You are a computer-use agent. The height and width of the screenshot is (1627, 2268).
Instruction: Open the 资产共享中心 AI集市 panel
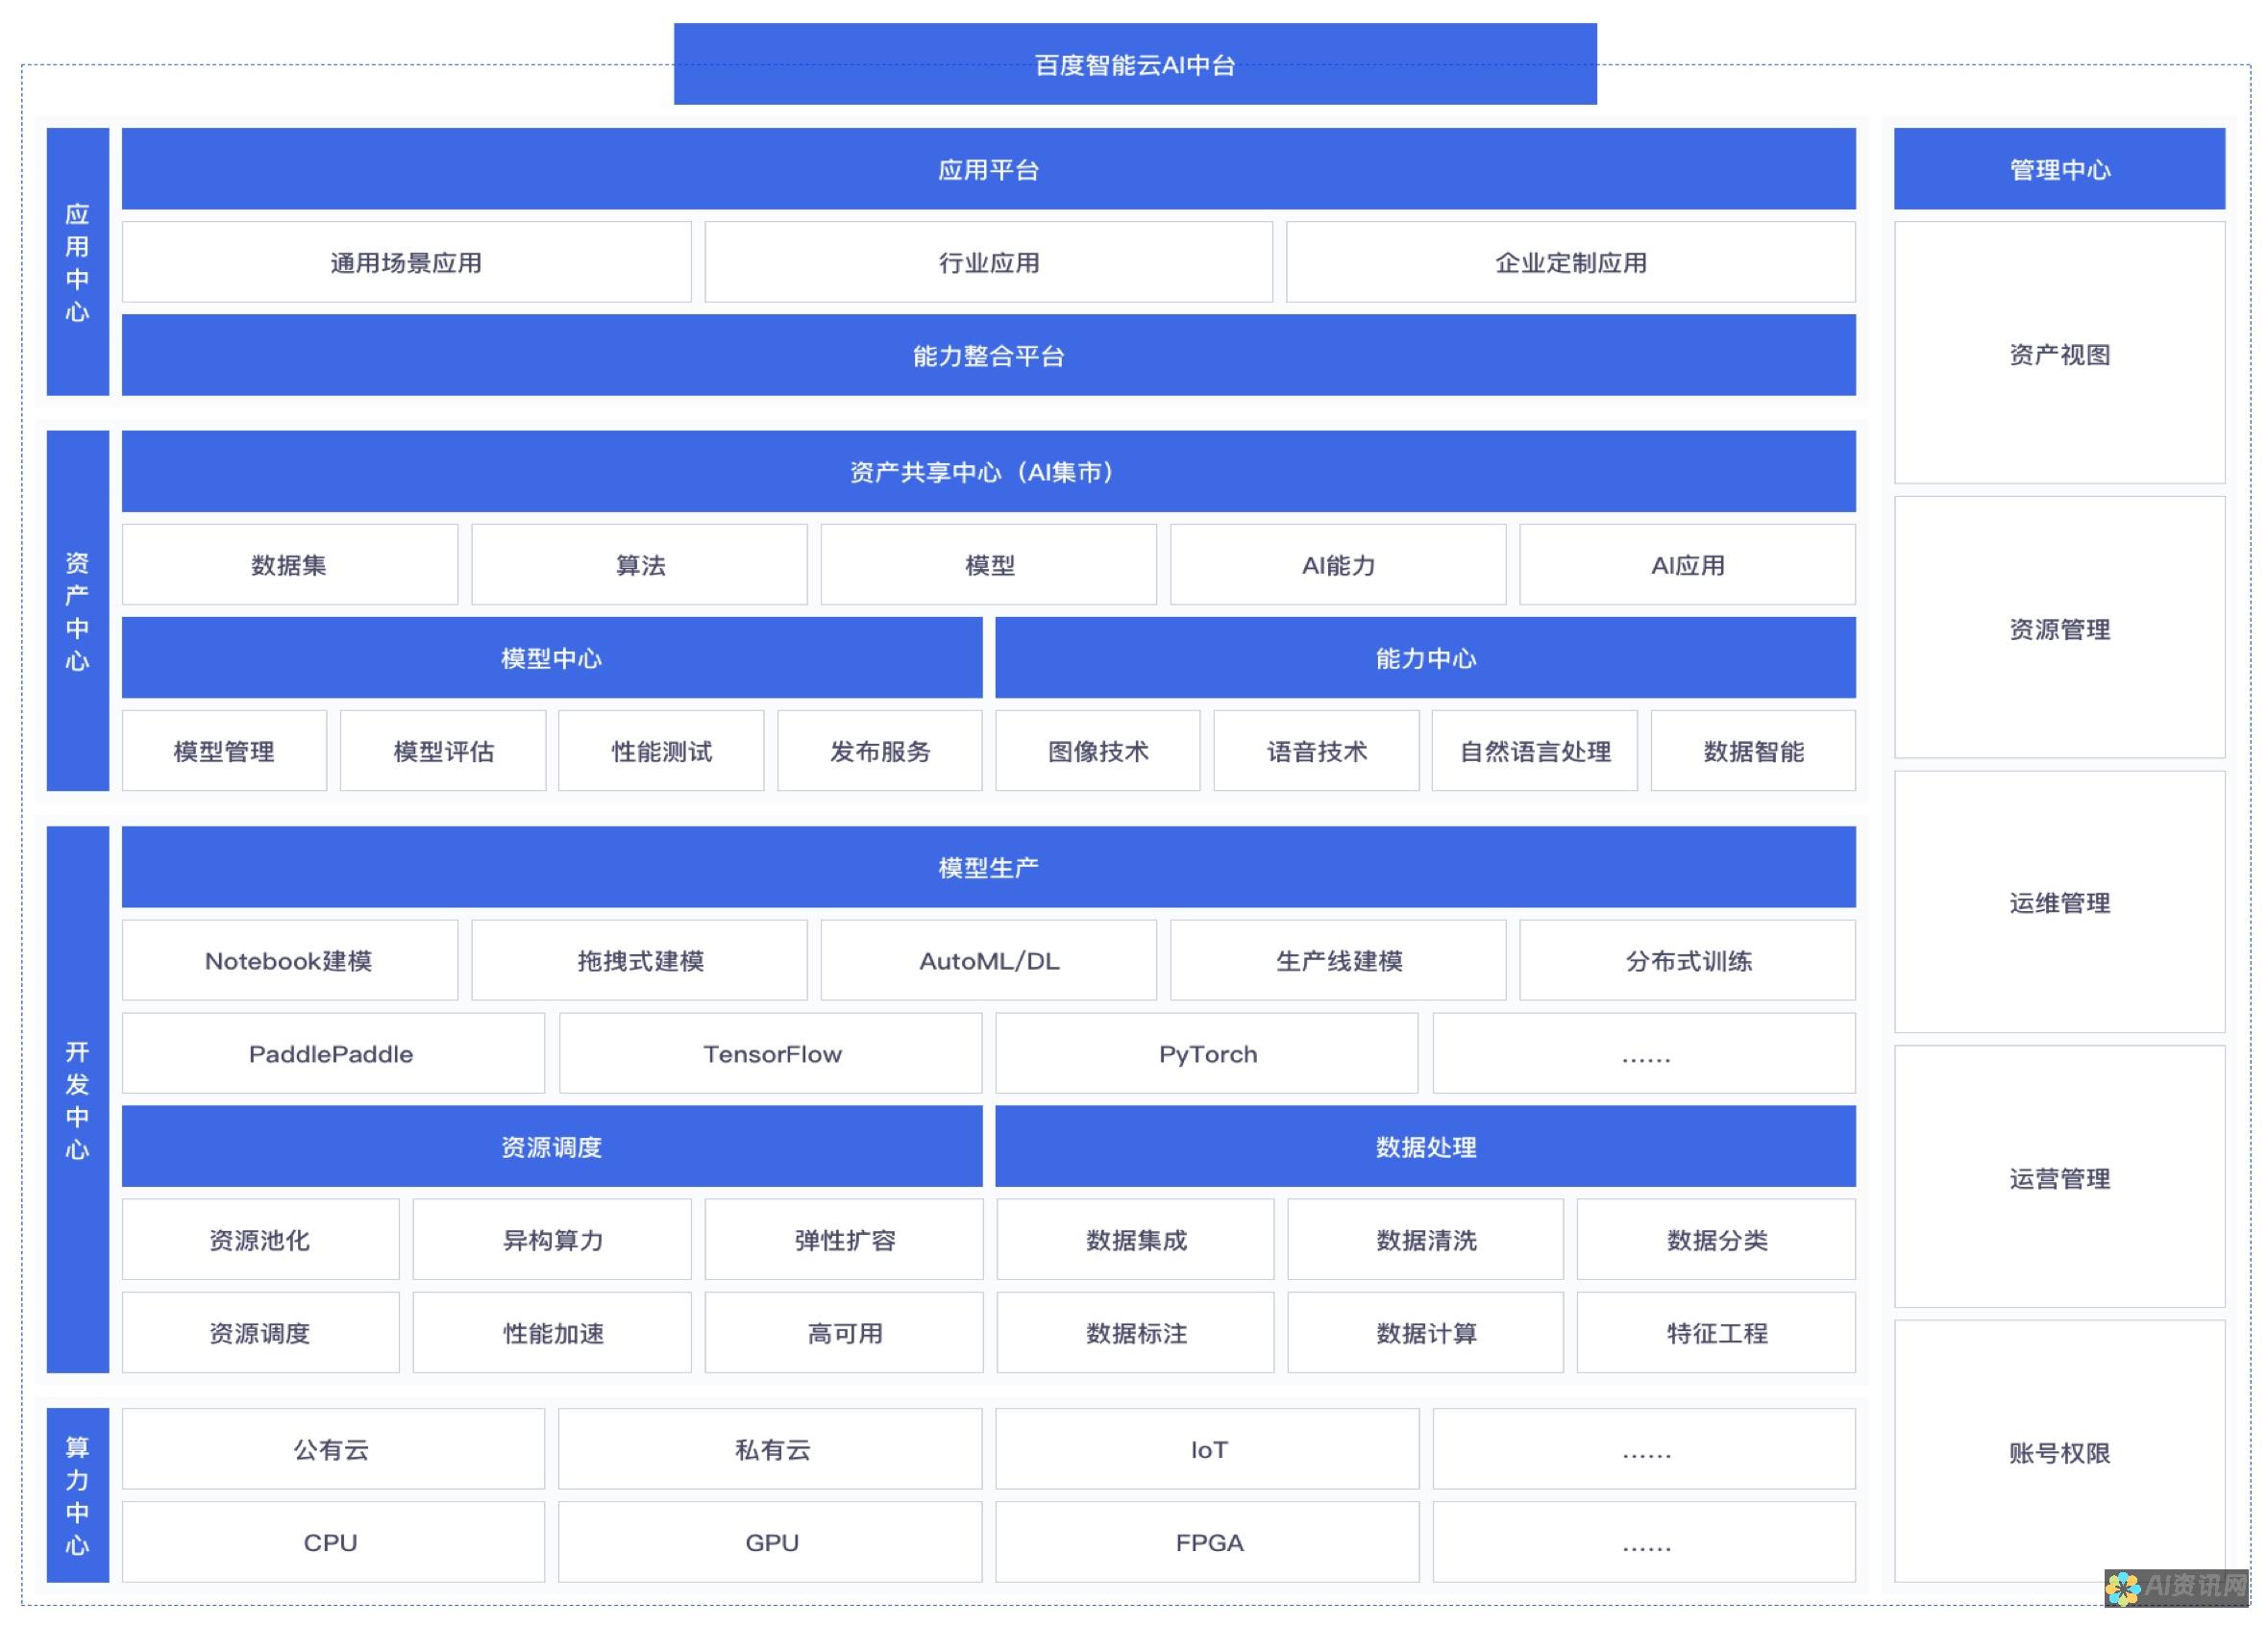click(x=988, y=468)
